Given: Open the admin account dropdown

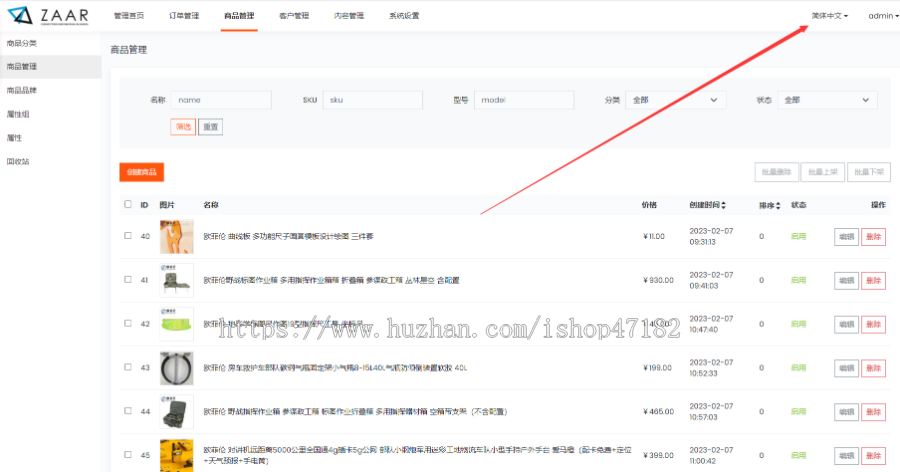Looking at the screenshot, I should 883,16.
